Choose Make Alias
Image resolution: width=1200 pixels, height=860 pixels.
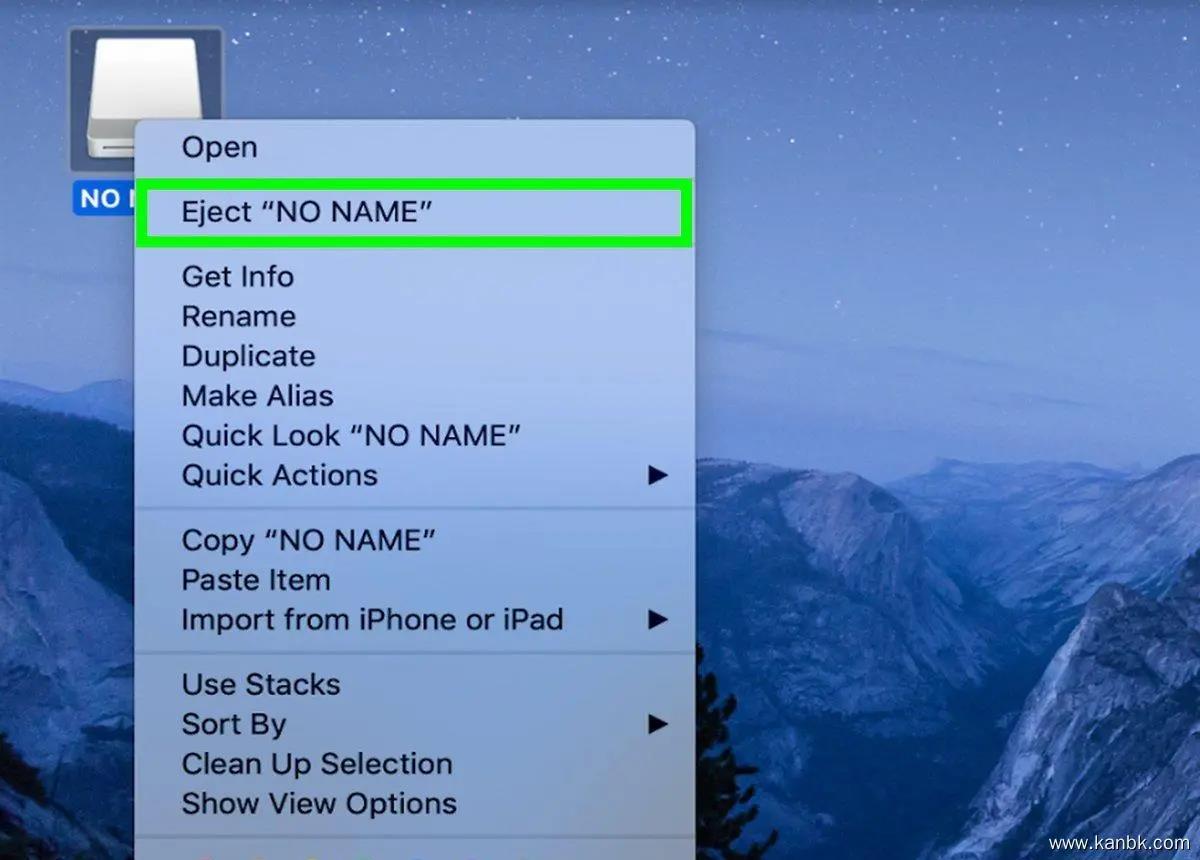point(257,396)
